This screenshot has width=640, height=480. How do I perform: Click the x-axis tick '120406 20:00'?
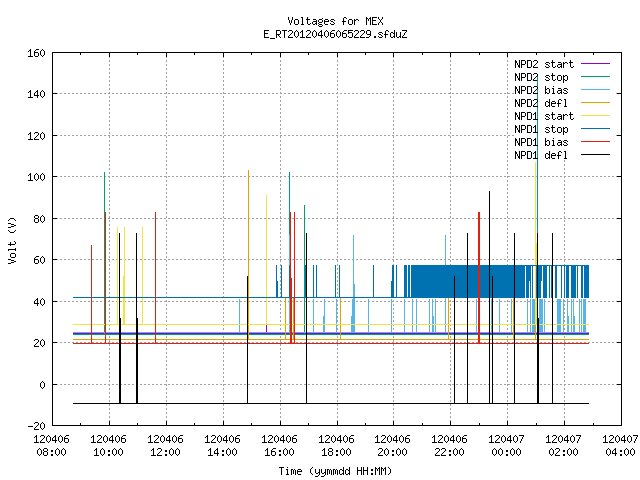tap(392, 446)
